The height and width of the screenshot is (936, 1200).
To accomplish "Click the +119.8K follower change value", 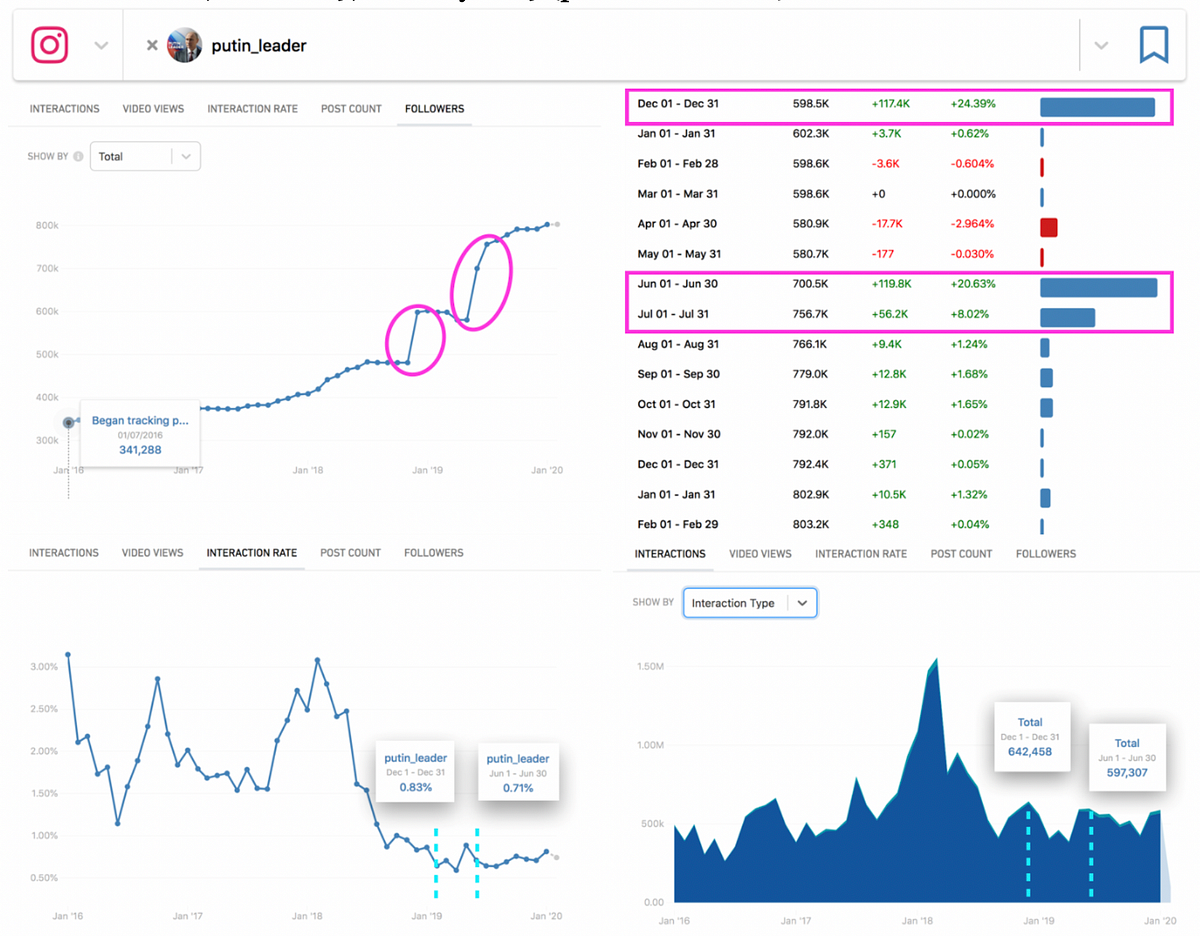I will coord(892,284).
